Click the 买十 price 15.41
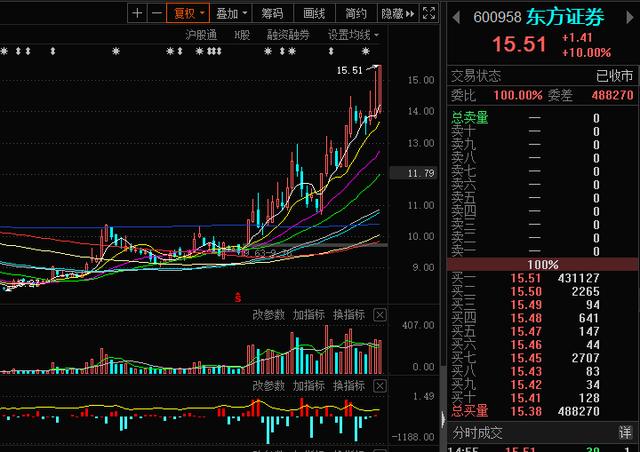The image size is (640, 452). coord(526,398)
